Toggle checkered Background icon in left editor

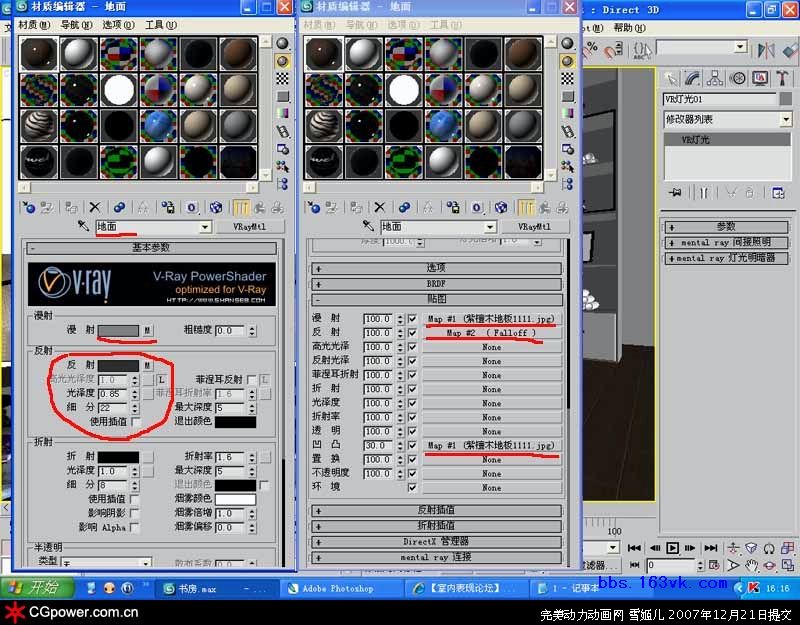(x=283, y=79)
